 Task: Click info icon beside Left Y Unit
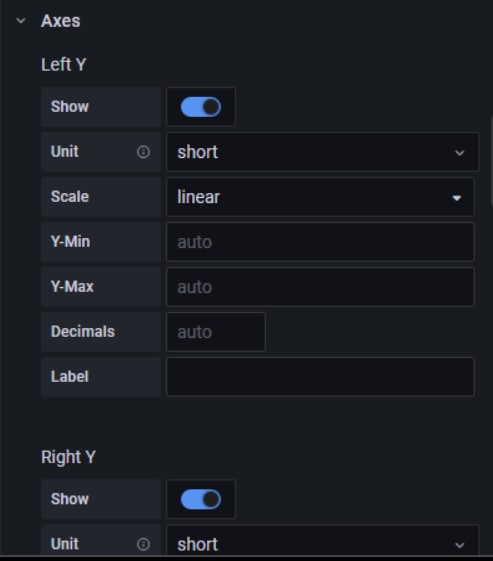tap(143, 152)
